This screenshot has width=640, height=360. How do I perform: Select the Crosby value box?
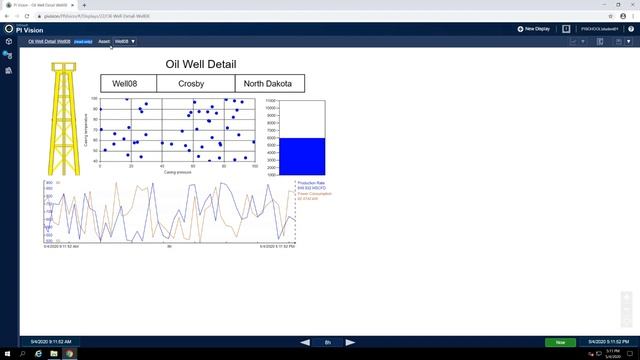pos(196,83)
